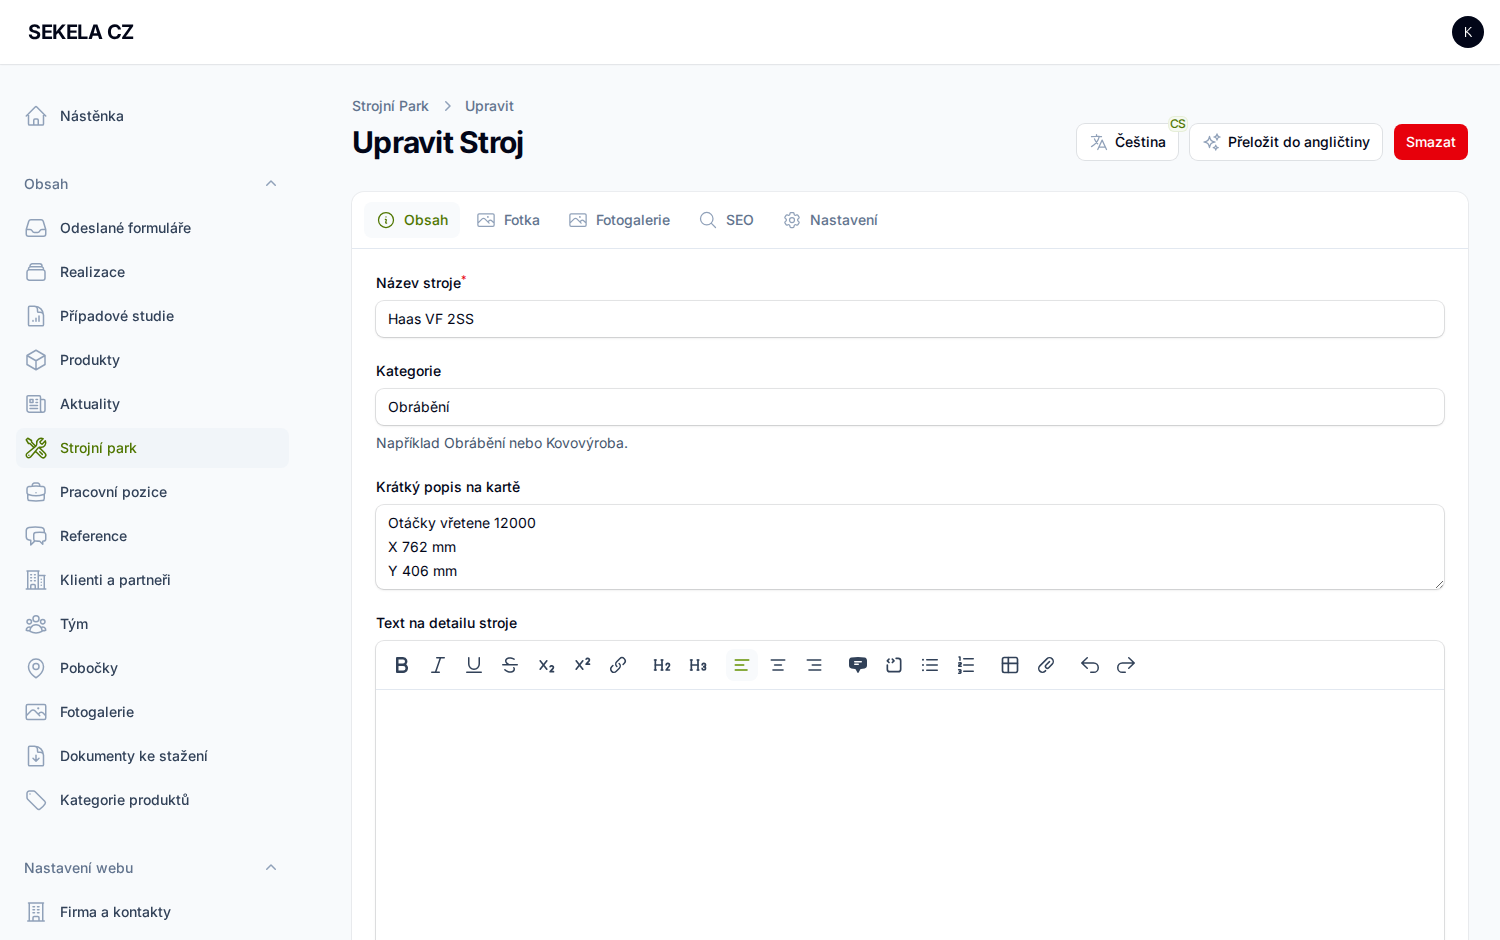Image resolution: width=1500 pixels, height=940 pixels.
Task: Create a numbered list
Action: coord(966,665)
